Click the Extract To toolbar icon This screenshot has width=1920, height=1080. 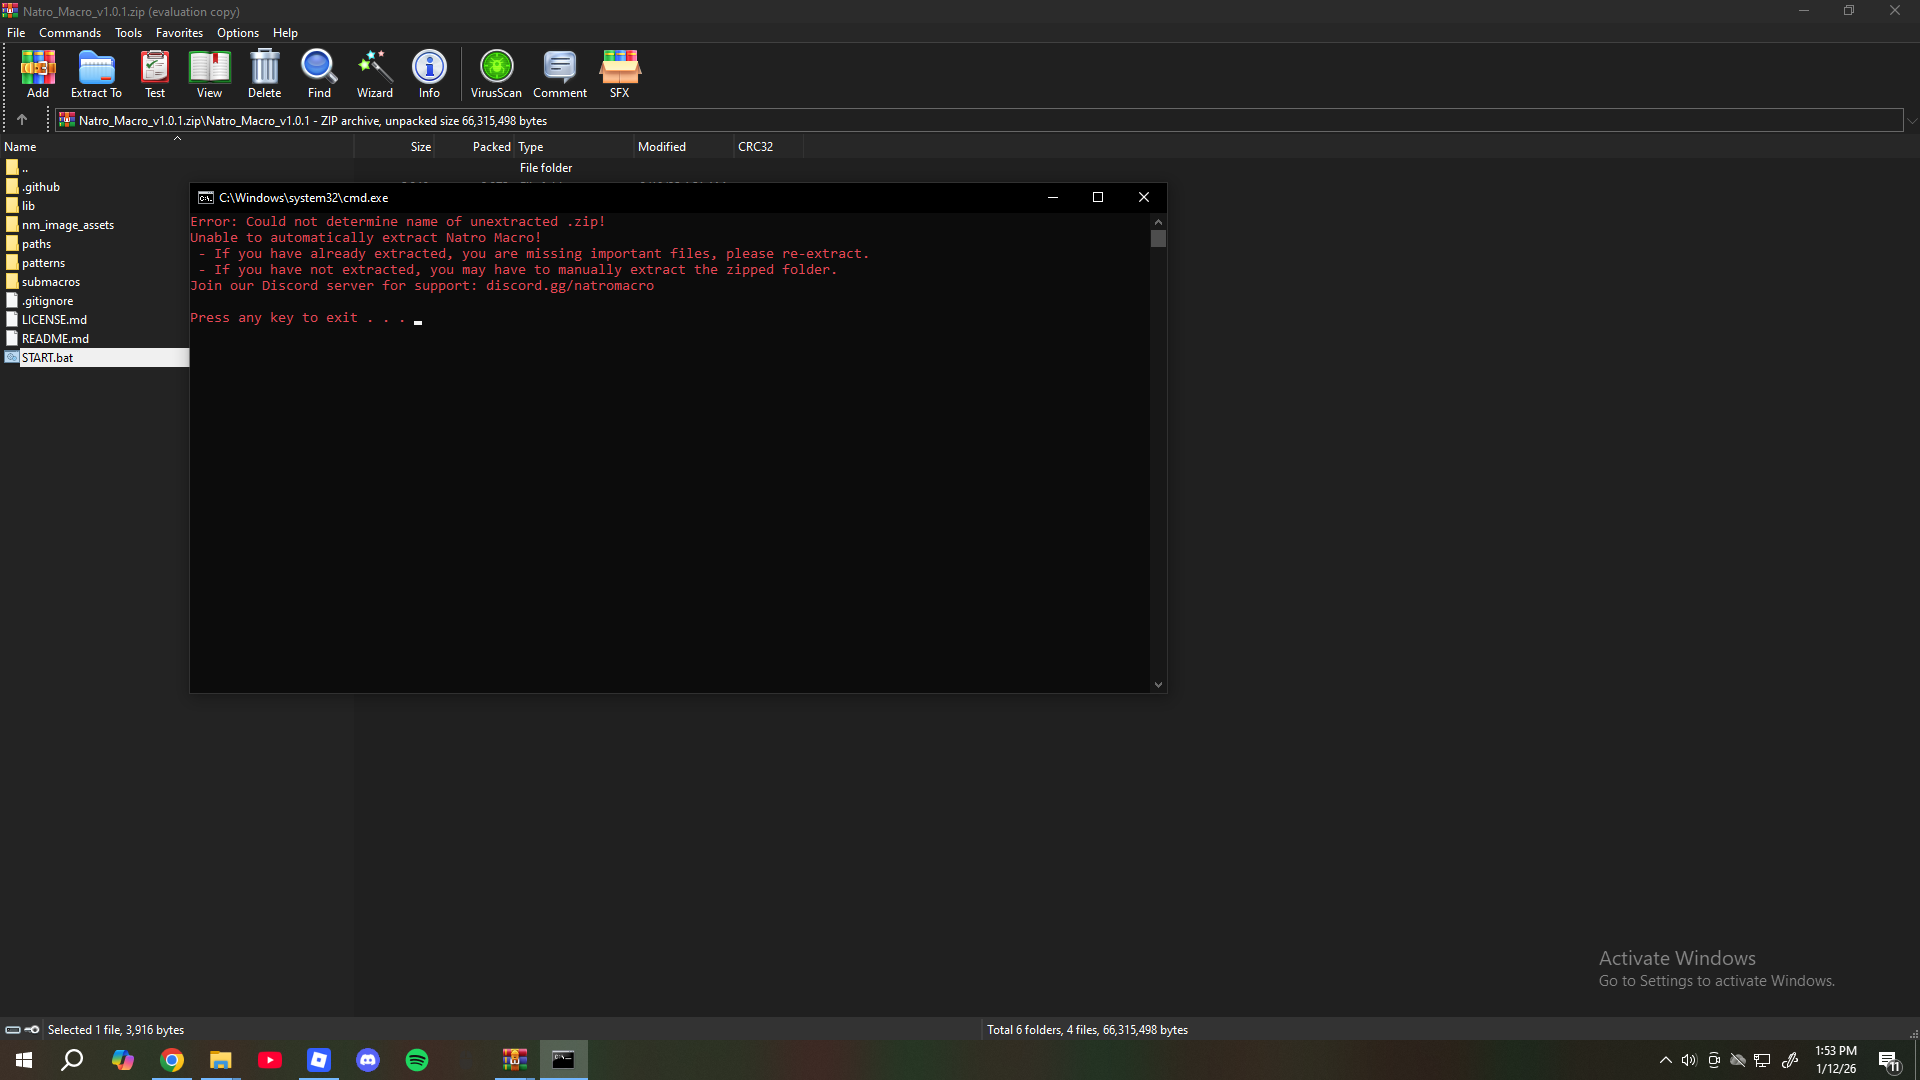96,74
